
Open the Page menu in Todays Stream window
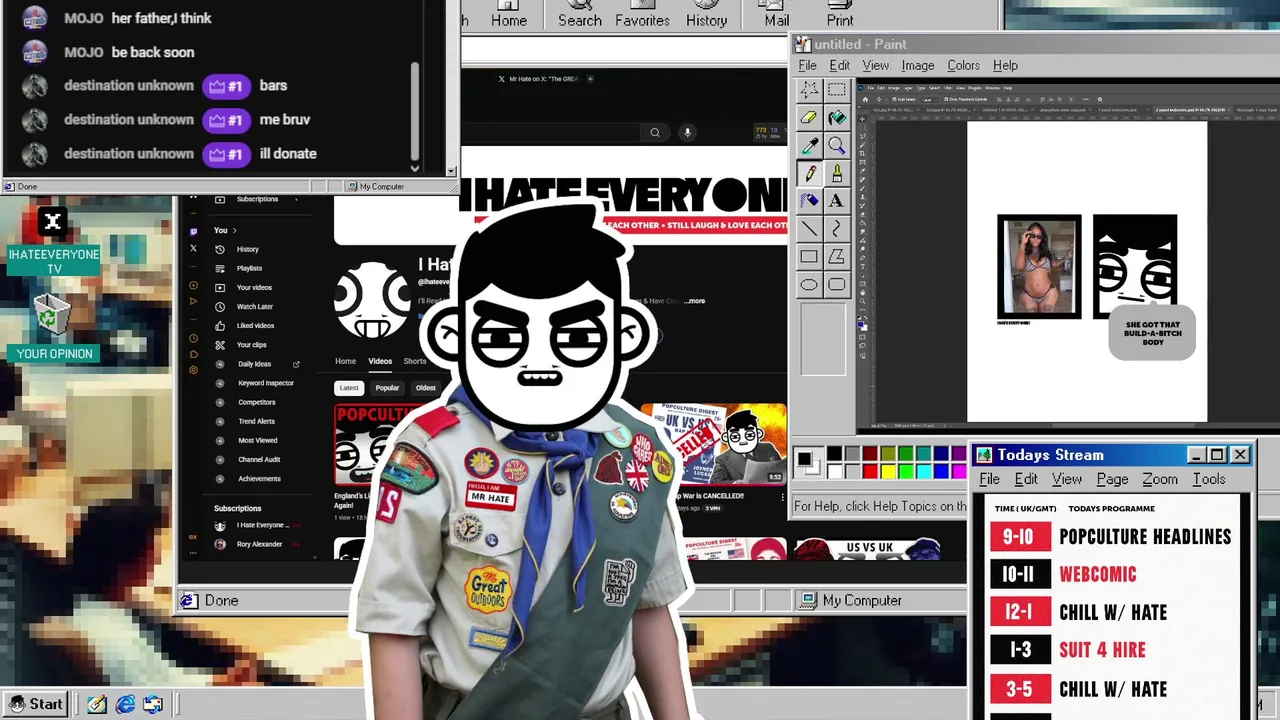[x=1112, y=479]
